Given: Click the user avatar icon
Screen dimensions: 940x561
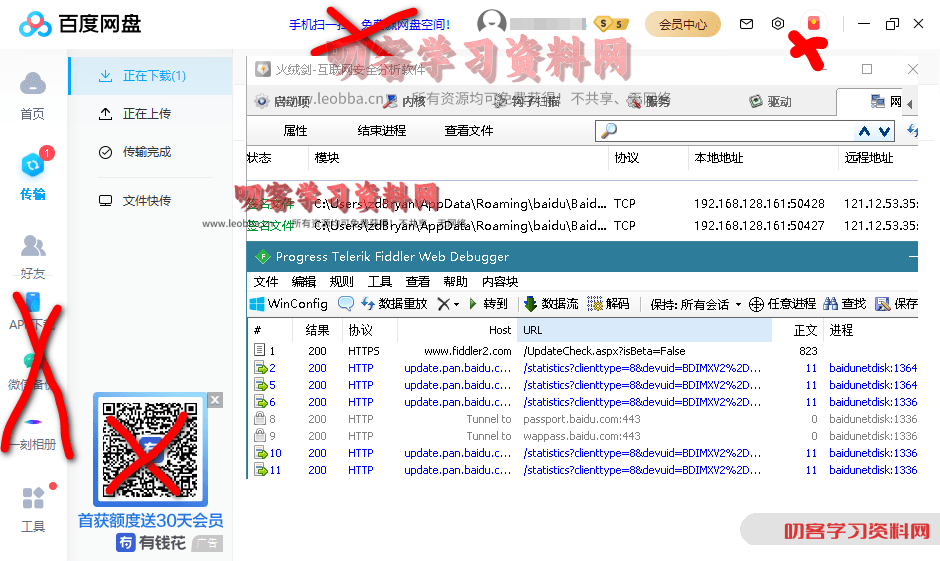Looking at the screenshot, I should pos(492,23).
